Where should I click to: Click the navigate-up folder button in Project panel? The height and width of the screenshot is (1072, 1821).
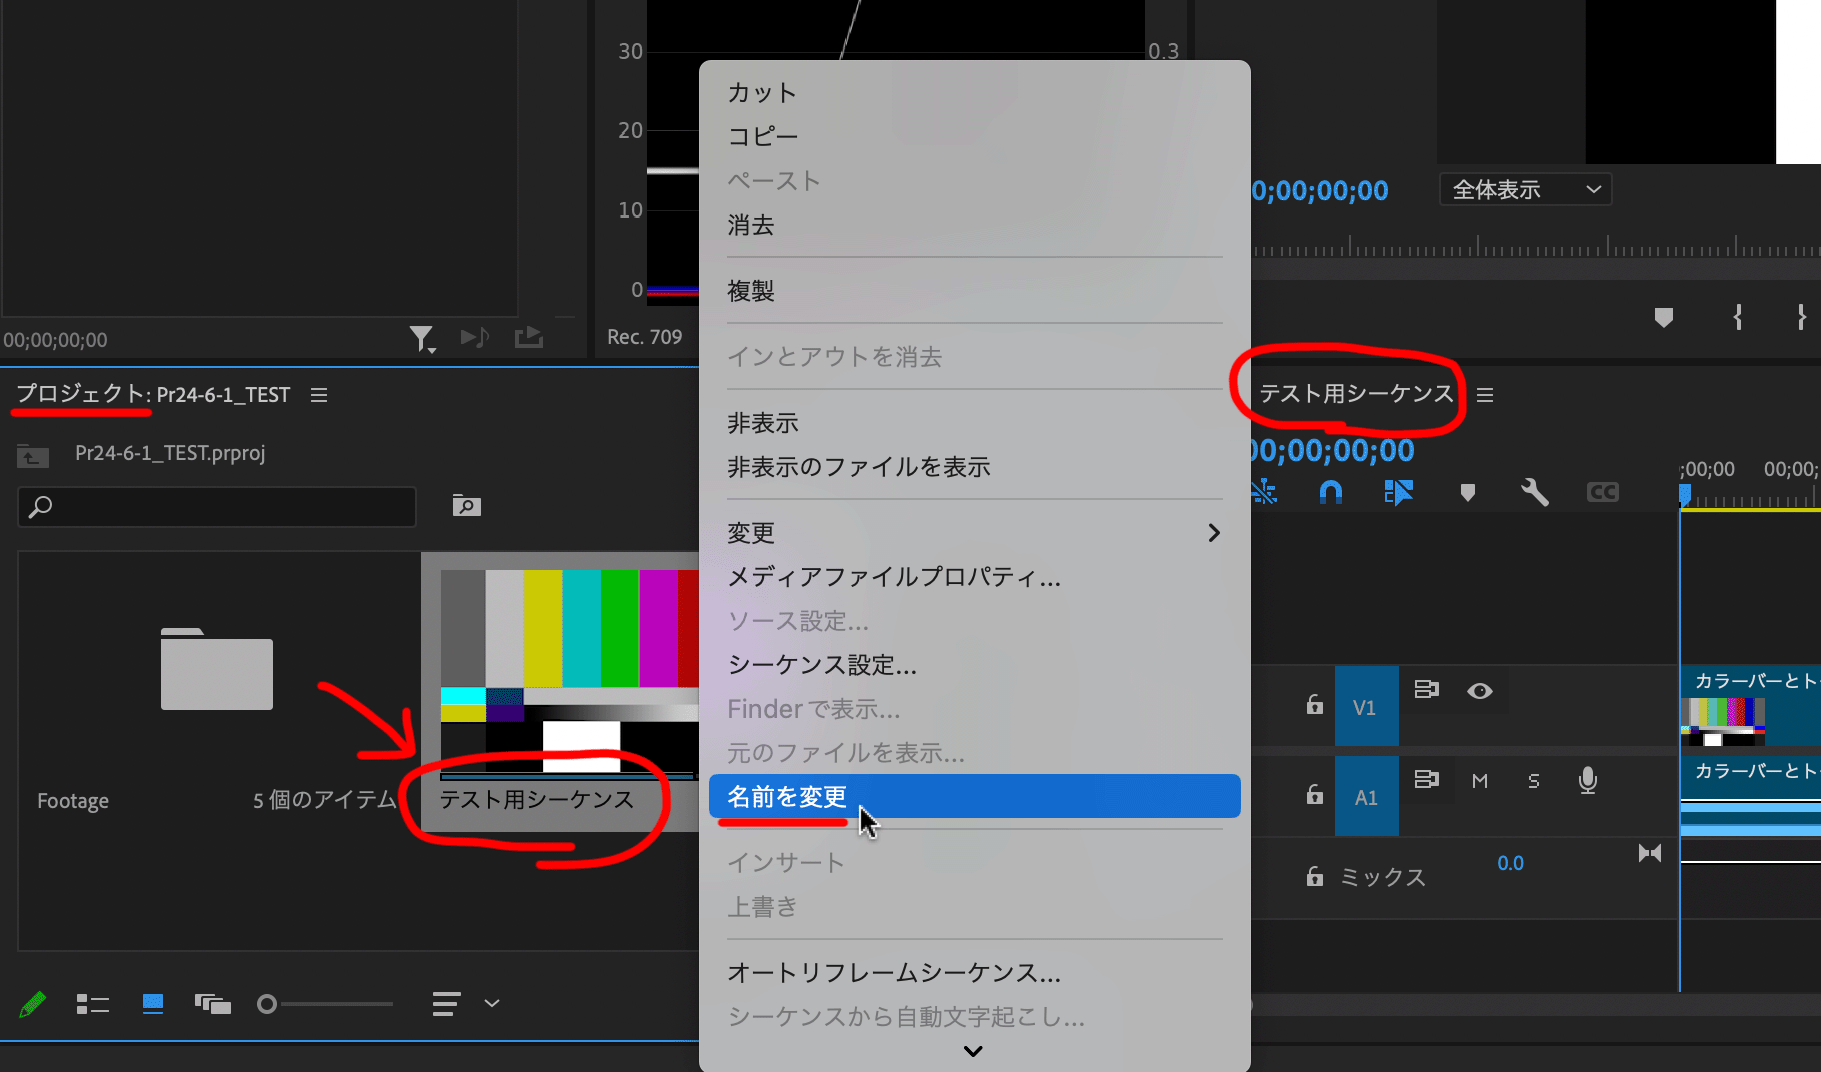pyautogui.click(x=32, y=456)
